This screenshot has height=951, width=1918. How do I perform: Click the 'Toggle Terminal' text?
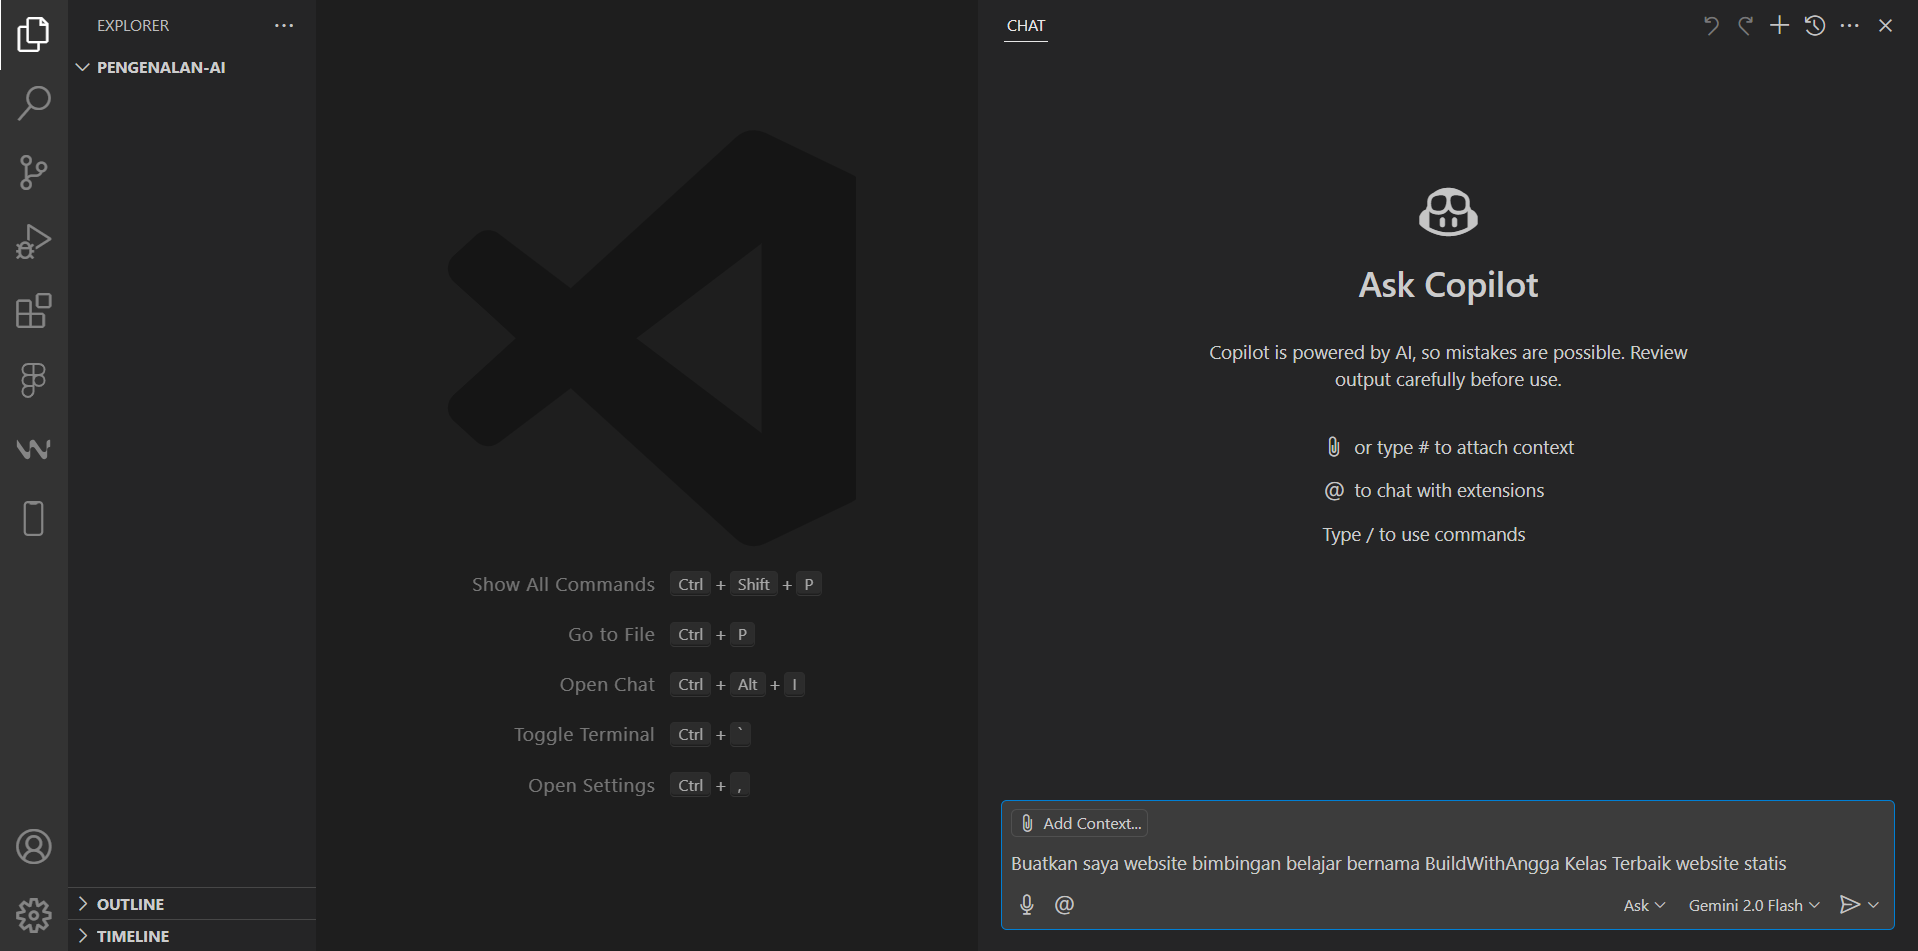click(584, 735)
